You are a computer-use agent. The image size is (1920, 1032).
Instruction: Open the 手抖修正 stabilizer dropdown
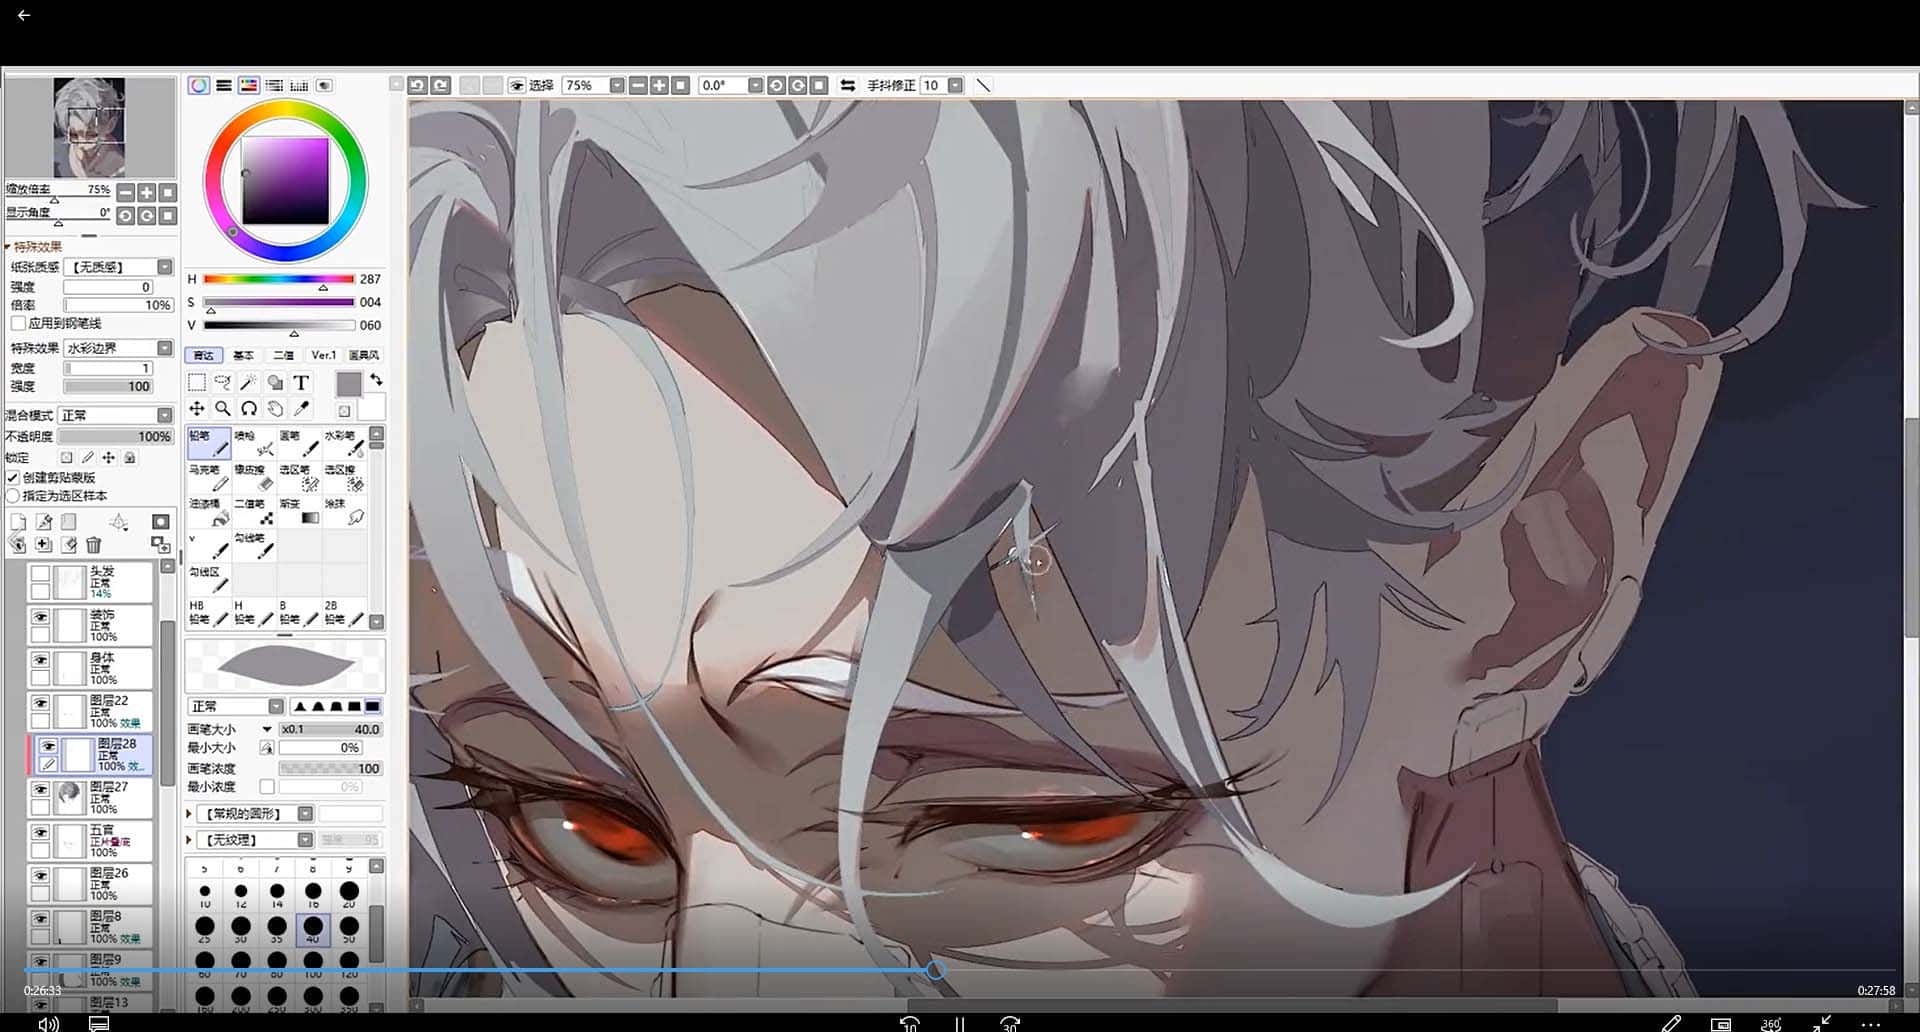[x=955, y=86]
